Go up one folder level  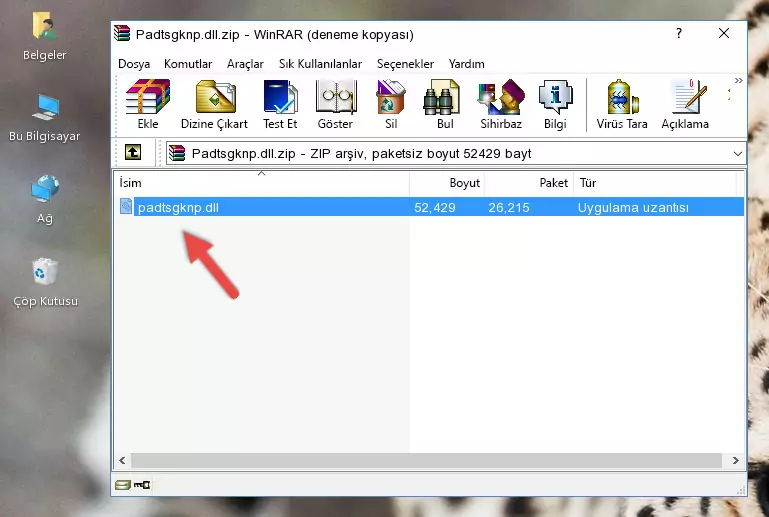(x=133, y=153)
